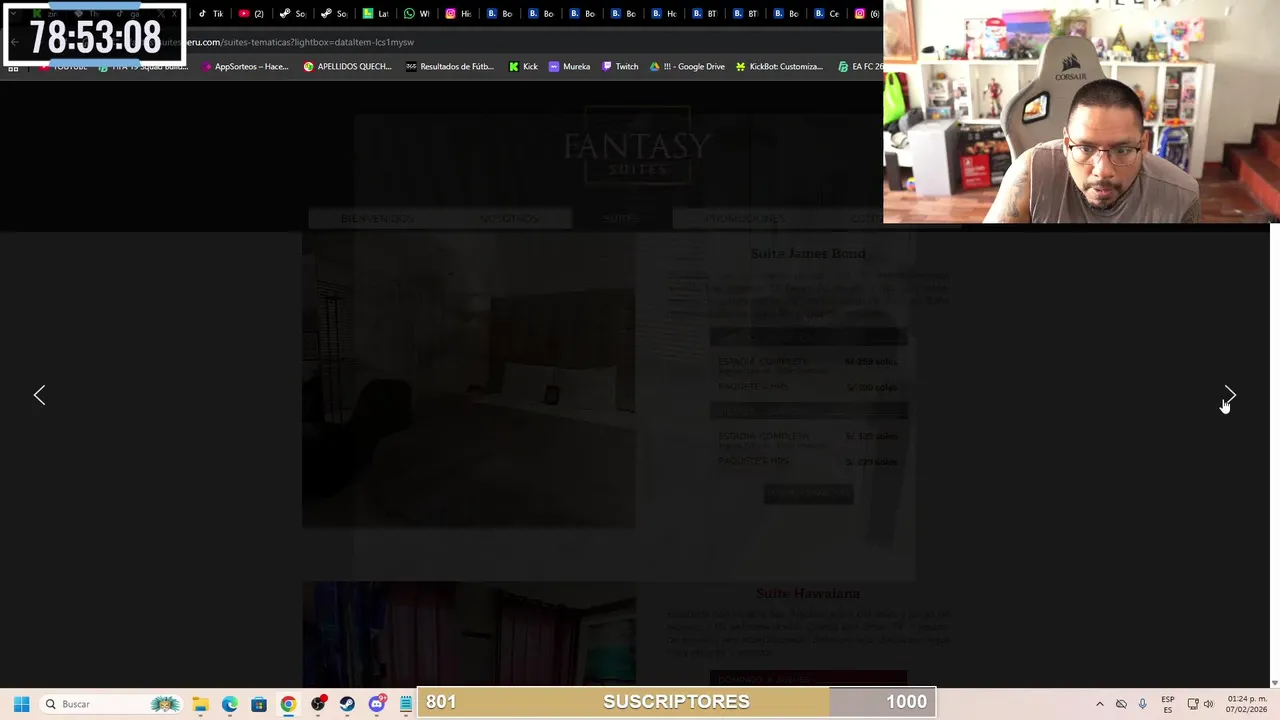The width and height of the screenshot is (1280, 720).
Task: Switch to the 'Ce' browser tab
Action: tap(826, 14)
